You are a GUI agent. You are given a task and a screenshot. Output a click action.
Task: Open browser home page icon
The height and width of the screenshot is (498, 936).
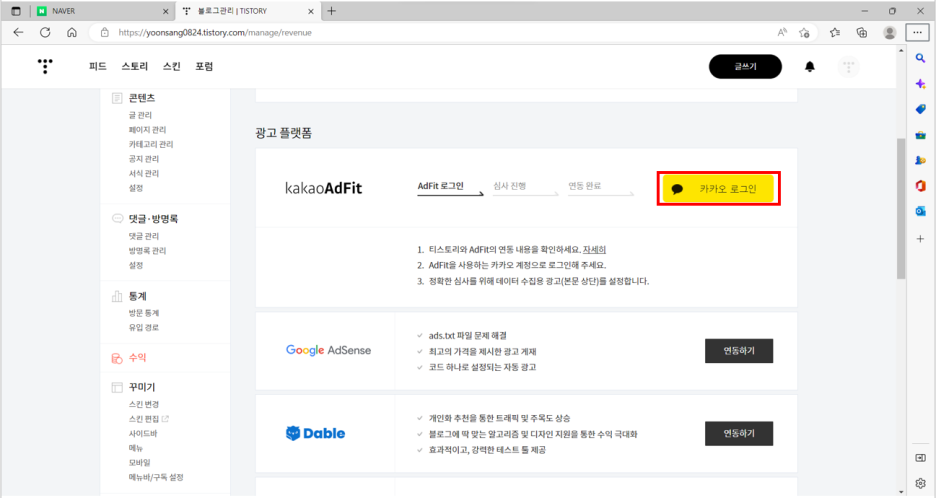72,32
